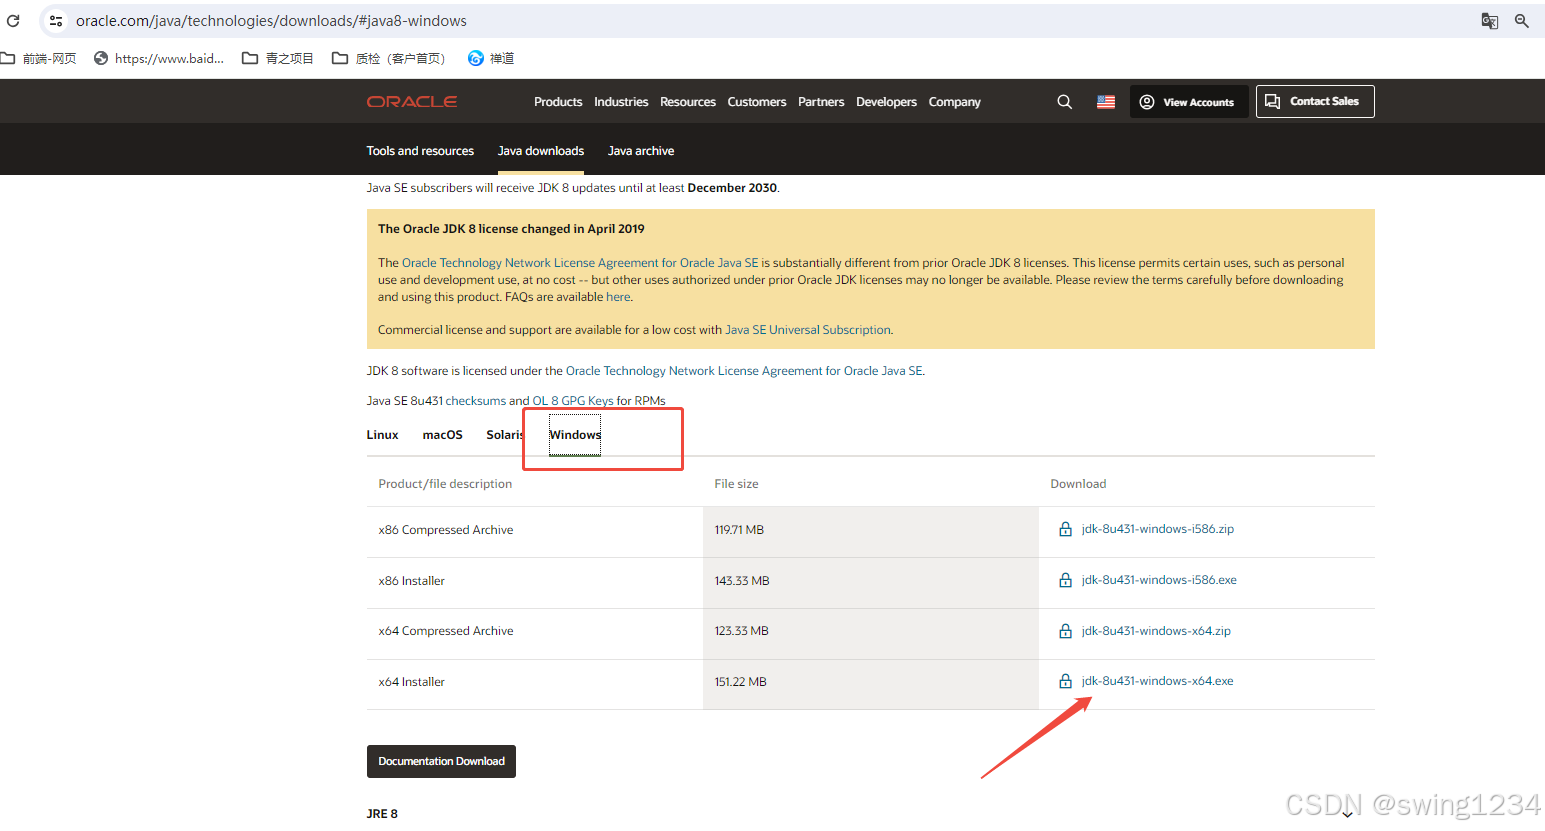Click Contact Sales button
The image size is (1545, 831).
(x=1315, y=101)
